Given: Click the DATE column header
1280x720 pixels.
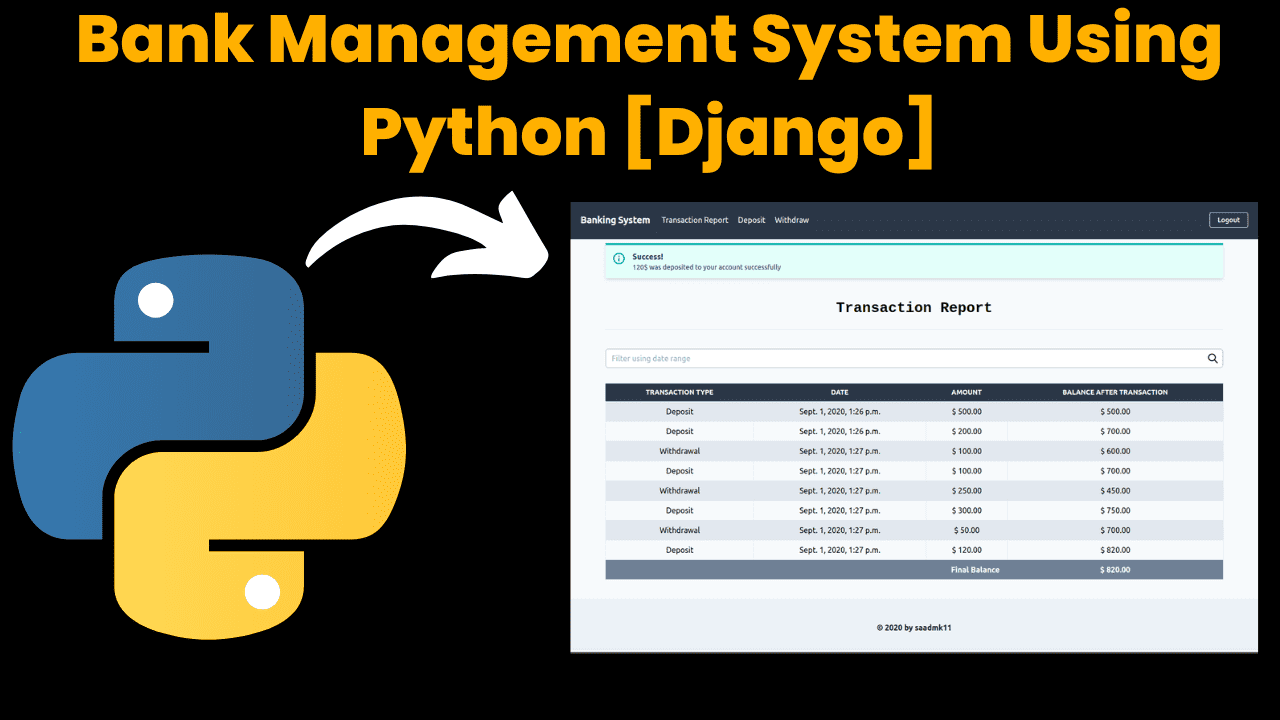Looking at the screenshot, I should (x=839, y=392).
